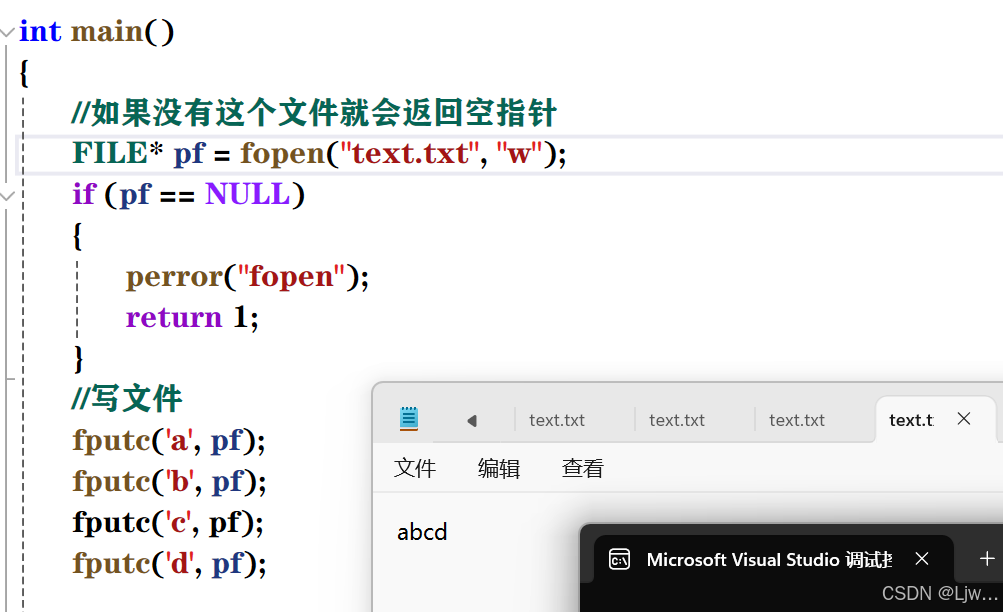Click the int main() declaration
Image resolution: width=1003 pixels, height=612 pixels.
(x=97, y=31)
